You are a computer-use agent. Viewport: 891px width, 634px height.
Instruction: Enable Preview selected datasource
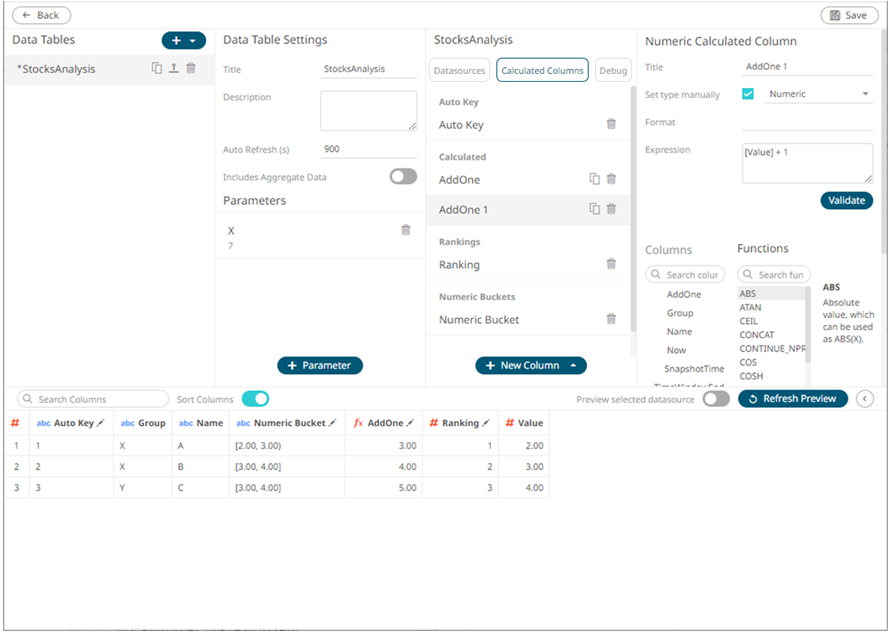(x=715, y=398)
